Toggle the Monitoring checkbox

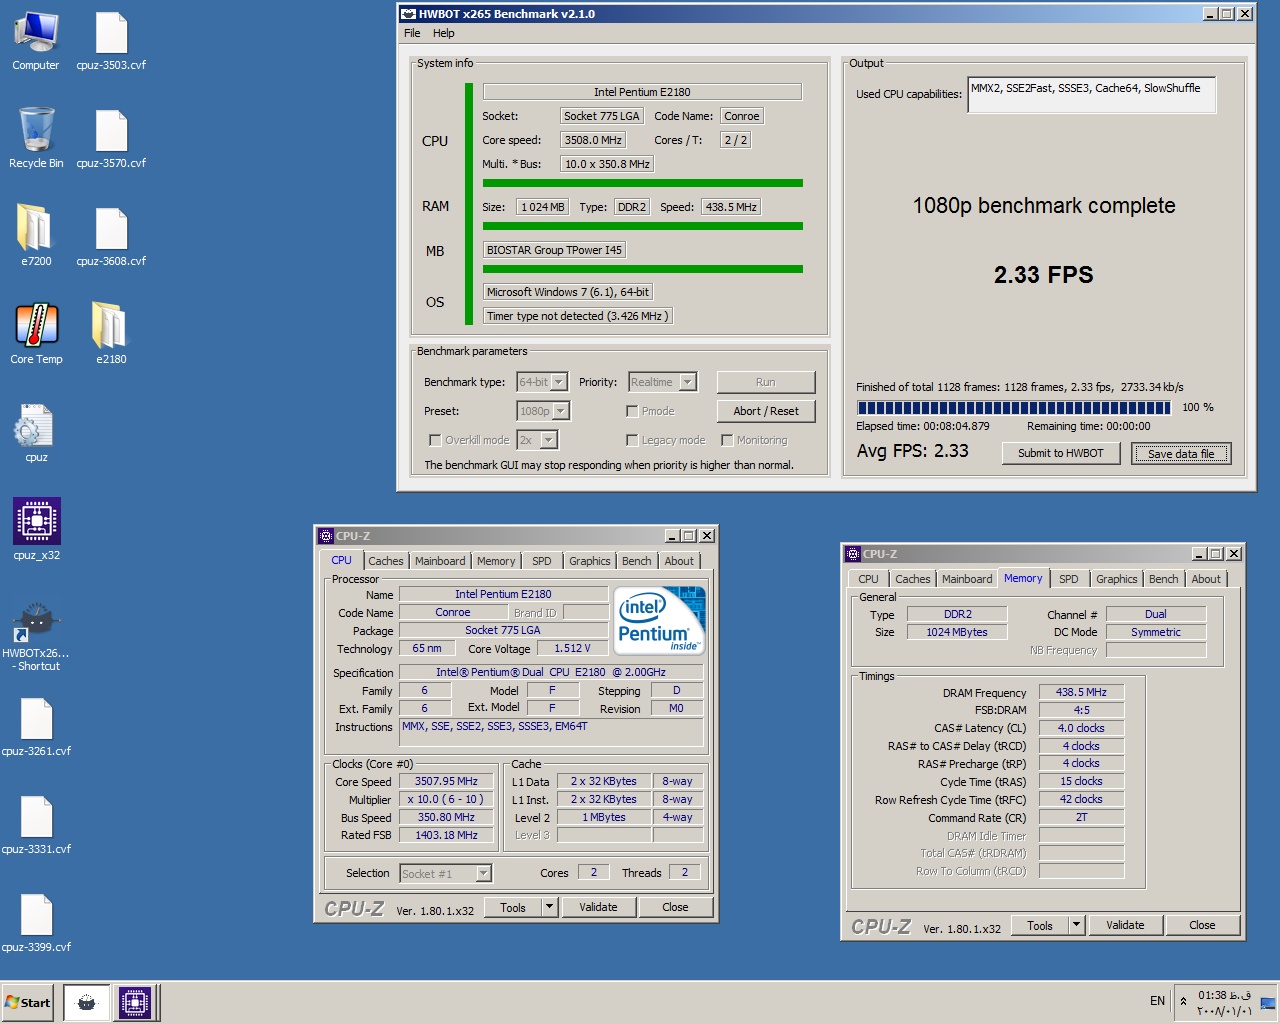pyautogui.click(x=727, y=440)
